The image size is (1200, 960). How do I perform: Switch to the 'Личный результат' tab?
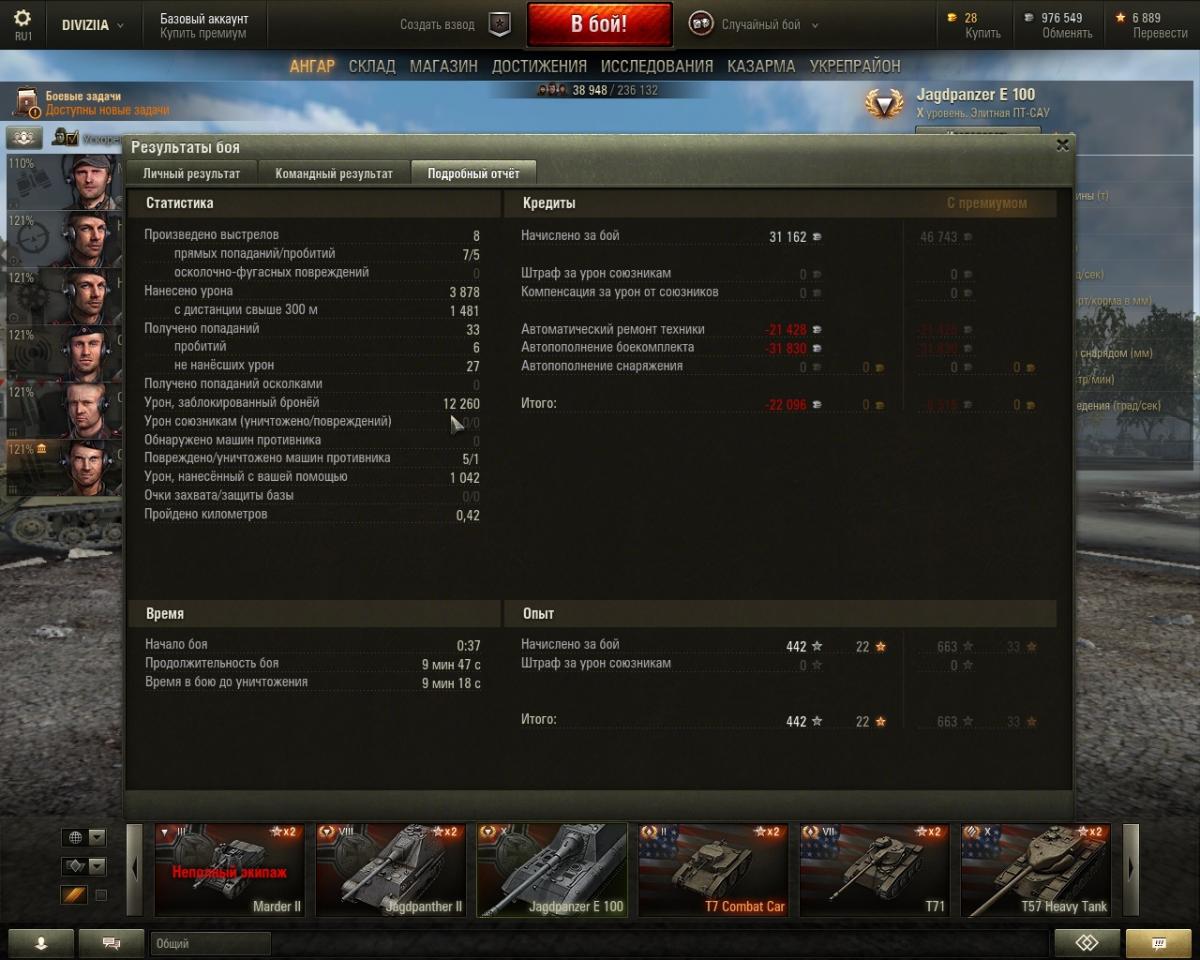191,173
